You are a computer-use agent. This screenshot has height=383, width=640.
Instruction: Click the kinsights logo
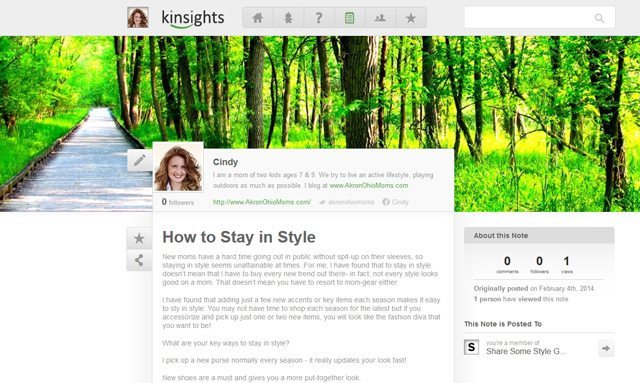[193, 18]
